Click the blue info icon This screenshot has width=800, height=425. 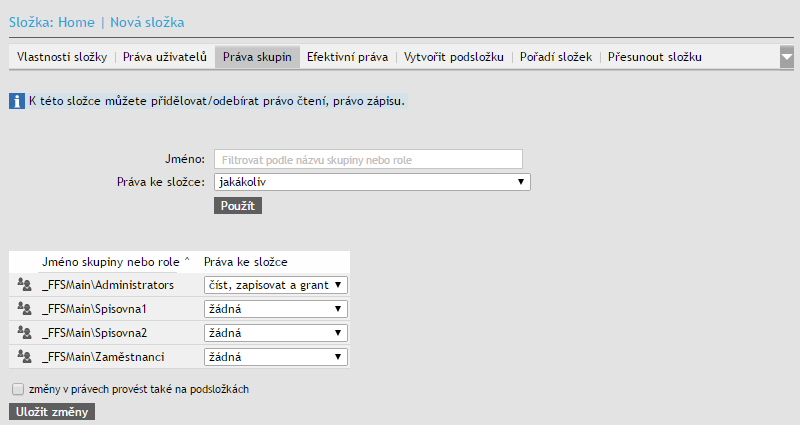[x=17, y=101]
